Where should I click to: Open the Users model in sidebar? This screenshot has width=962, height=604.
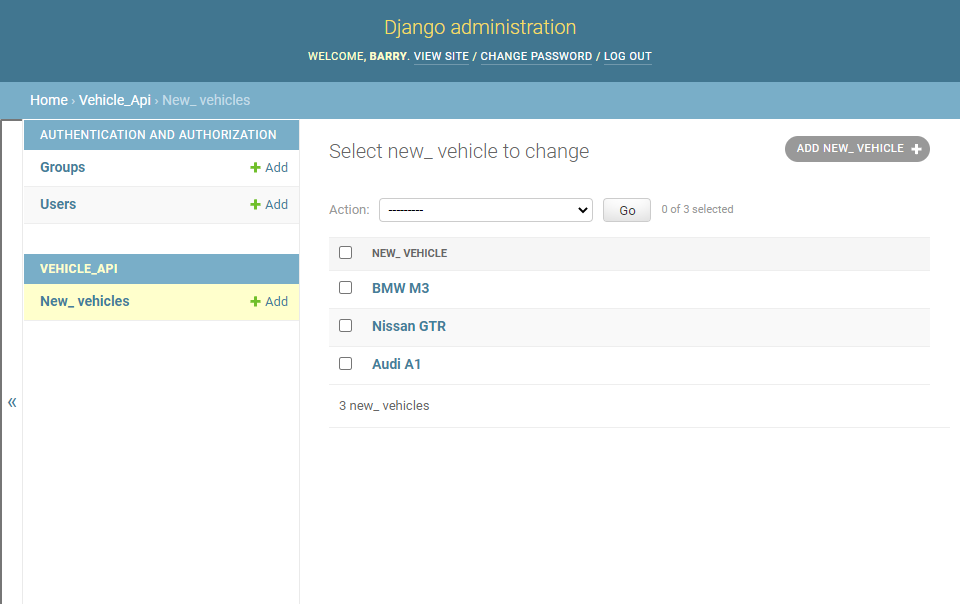click(x=58, y=204)
